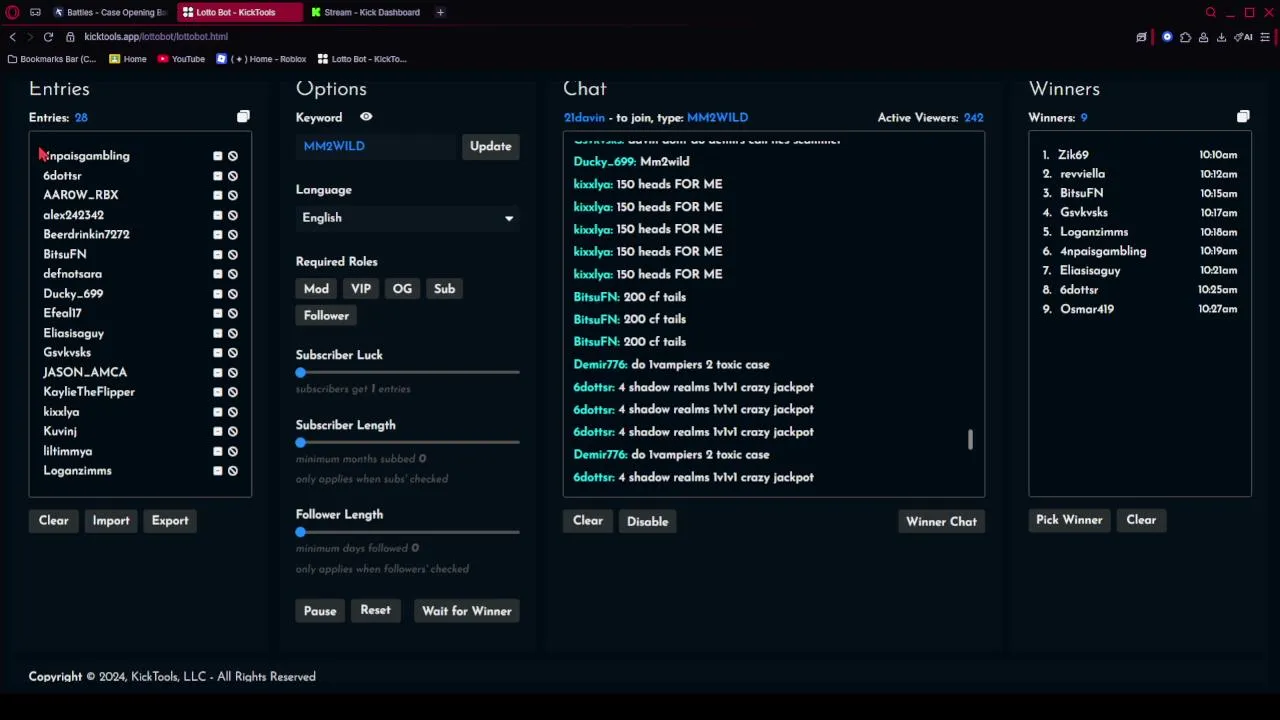
Task: Remove kixxlya entry with minus icon
Action: click(217, 412)
